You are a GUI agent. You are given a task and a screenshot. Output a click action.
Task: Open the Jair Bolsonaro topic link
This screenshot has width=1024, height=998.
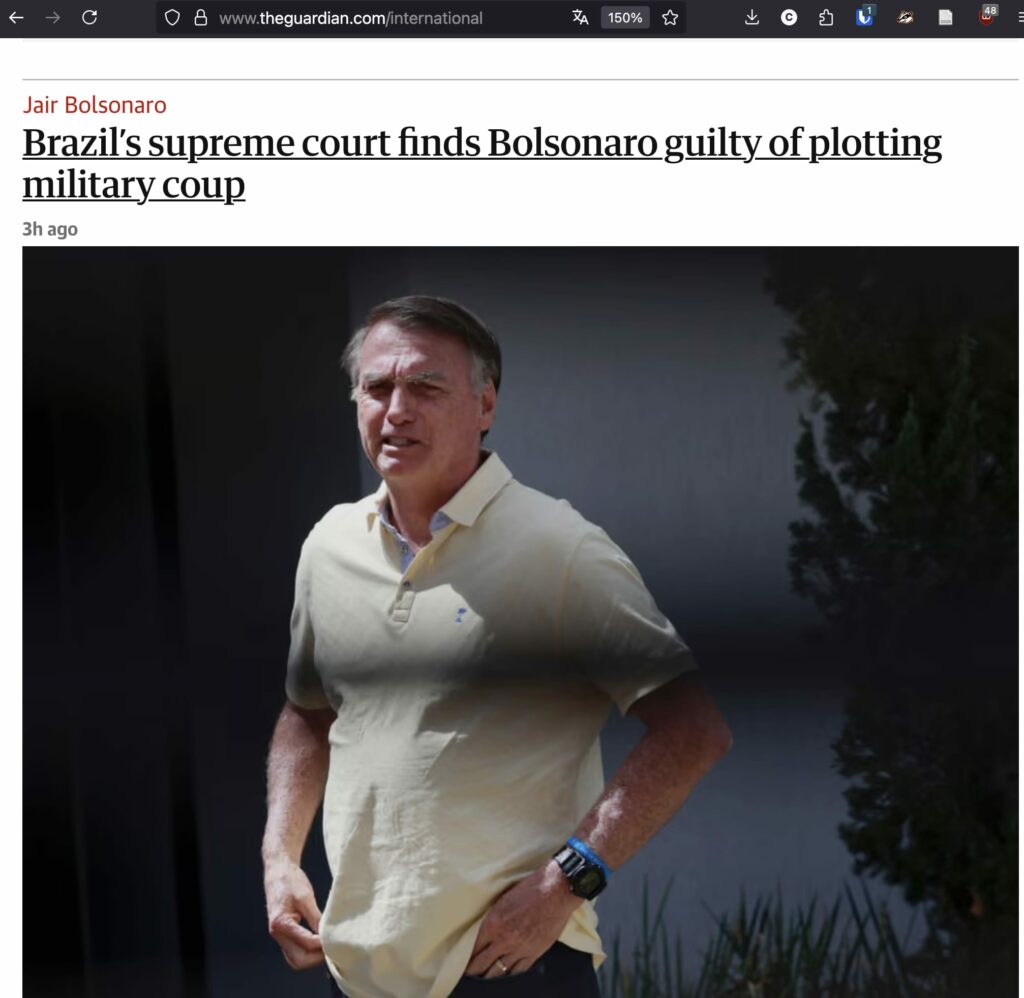click(x=95, y=105)
